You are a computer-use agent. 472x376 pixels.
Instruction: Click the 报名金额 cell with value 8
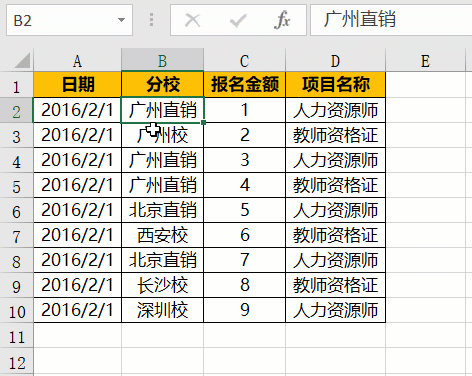click(244, 285)
